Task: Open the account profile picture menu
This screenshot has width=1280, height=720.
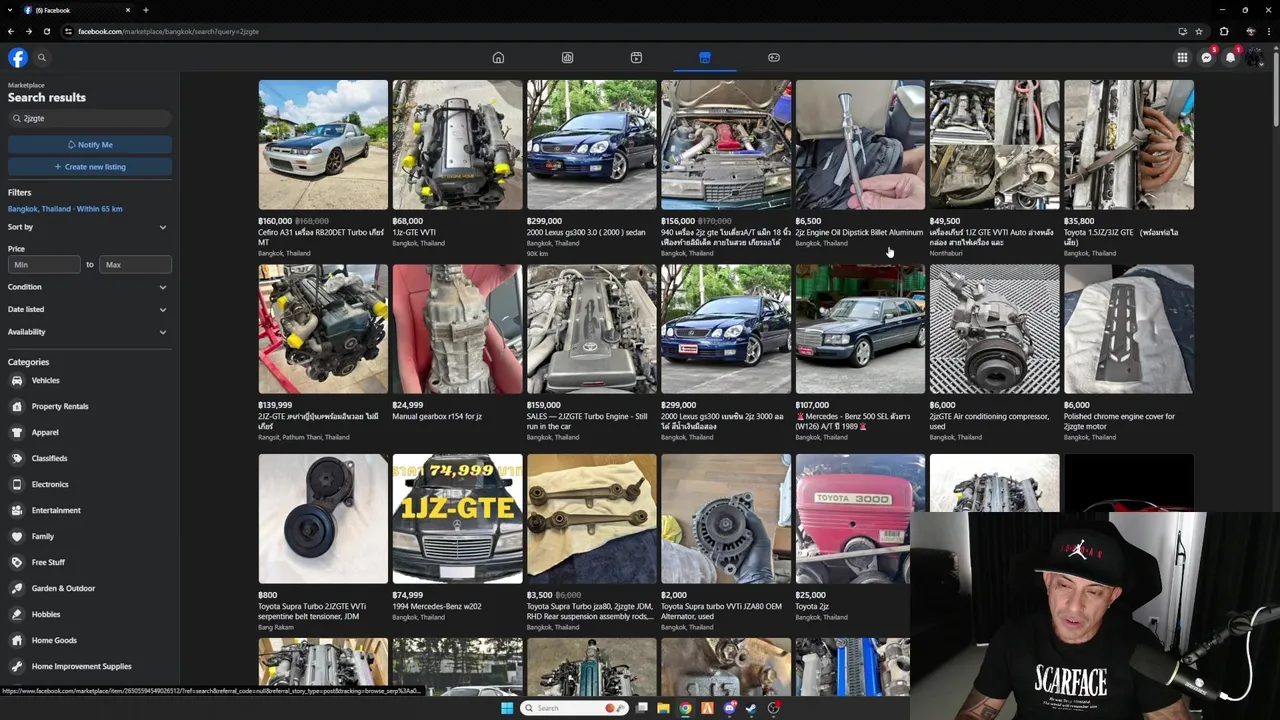Action: tap(1254, 57)
